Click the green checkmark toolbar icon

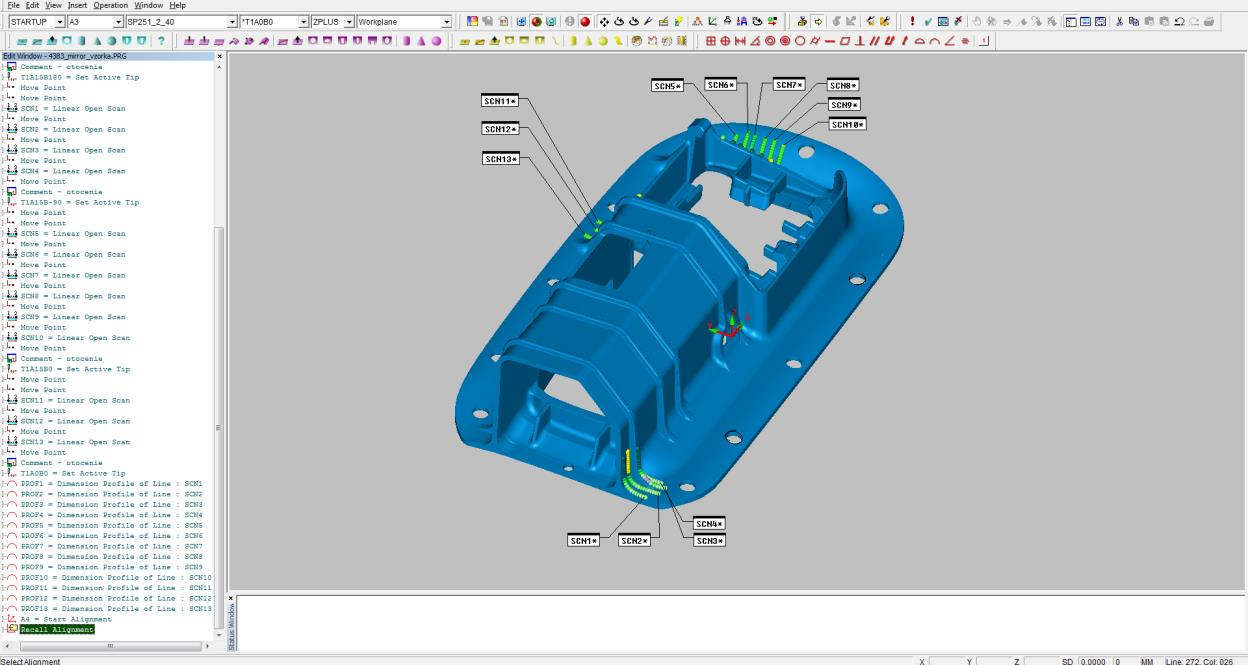(927, 21)
